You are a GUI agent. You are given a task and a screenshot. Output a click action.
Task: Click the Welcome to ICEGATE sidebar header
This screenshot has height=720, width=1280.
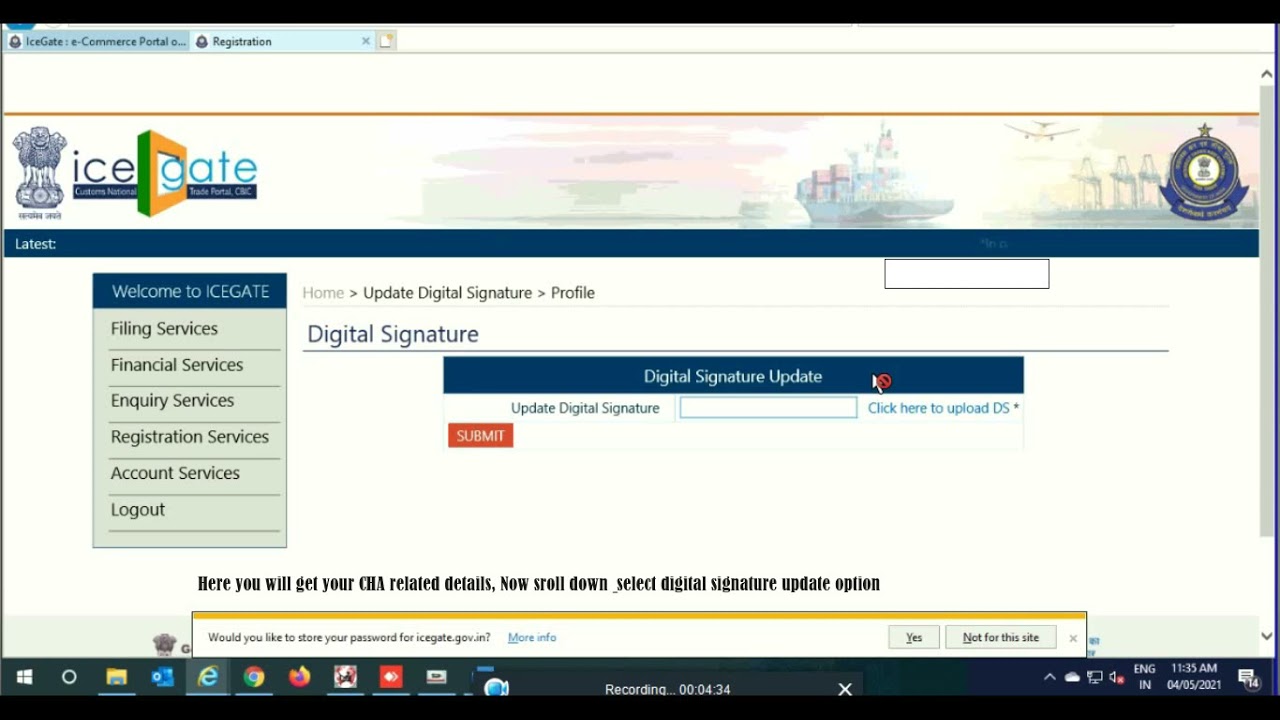[x=190, y=291]
